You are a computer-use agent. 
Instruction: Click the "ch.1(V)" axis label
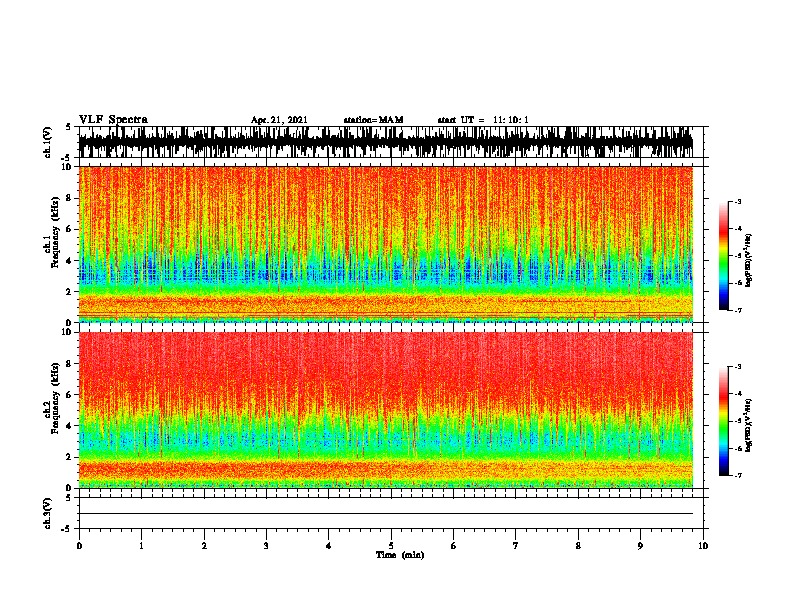click(x=47, y=142)
